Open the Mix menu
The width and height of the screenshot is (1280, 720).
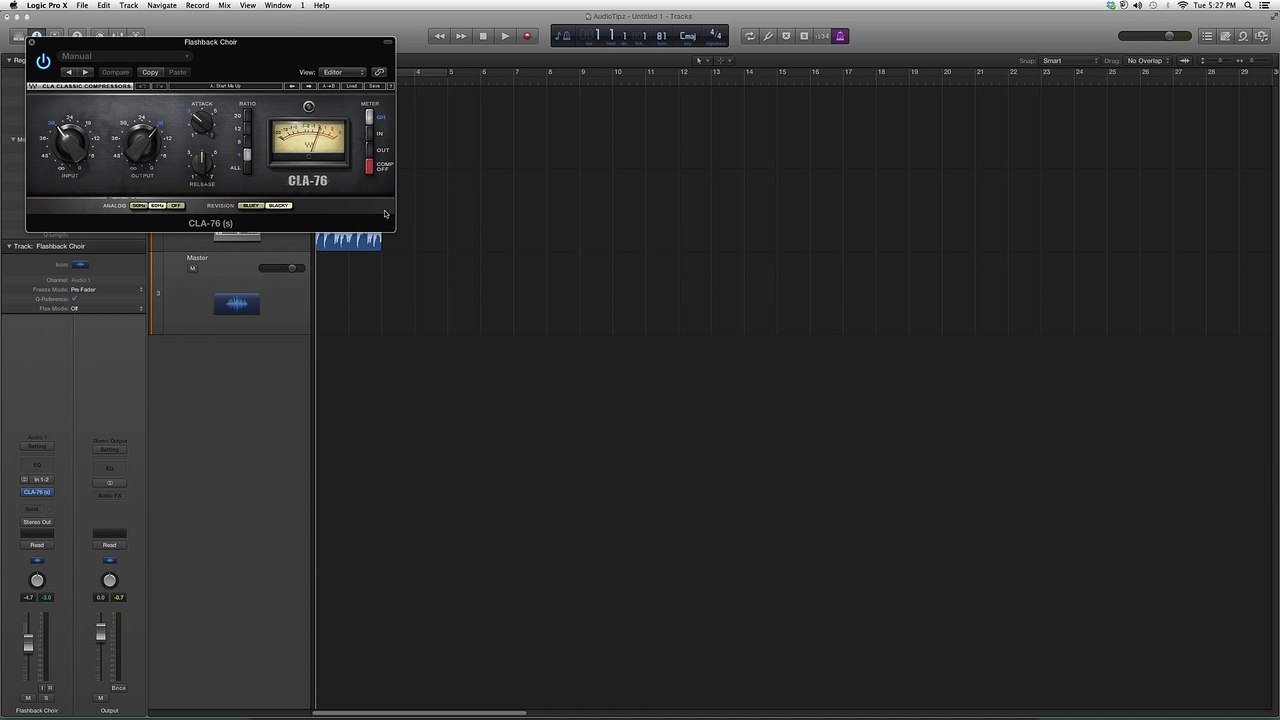224,6
